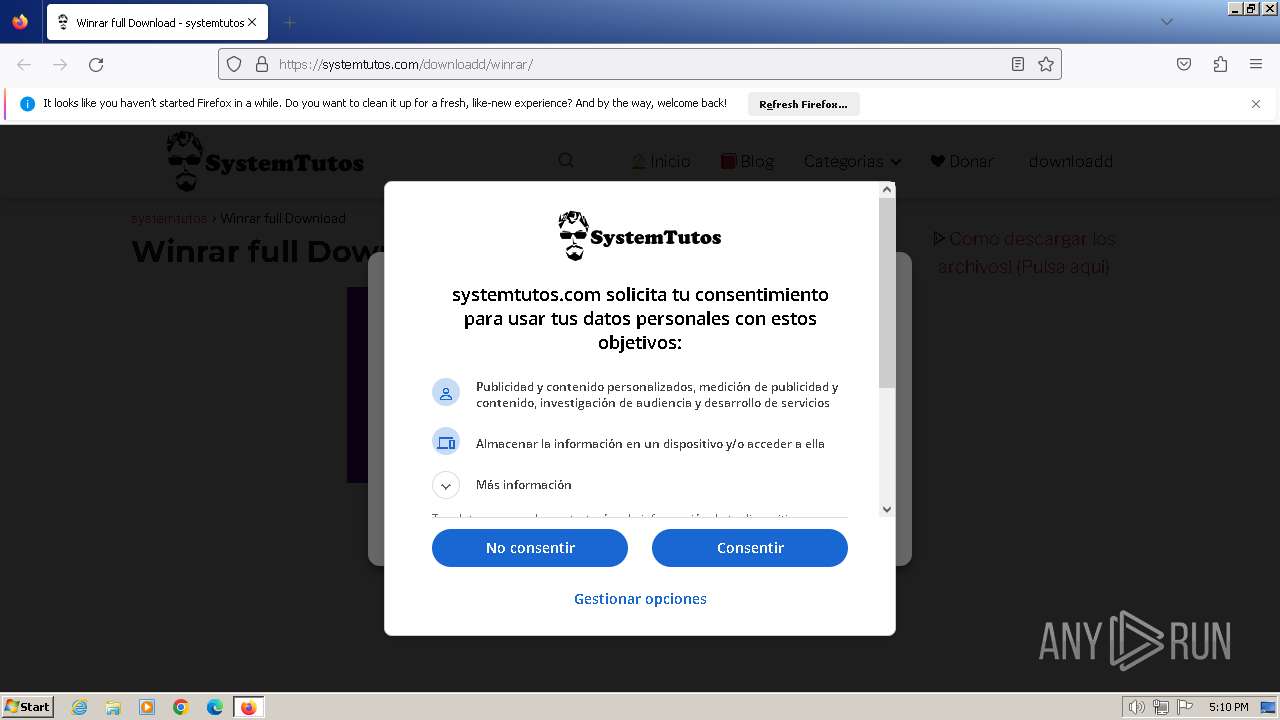Click the consent dialog scroll down arrow
Screen dimensions: 1280x720
(x=886, y=509)
